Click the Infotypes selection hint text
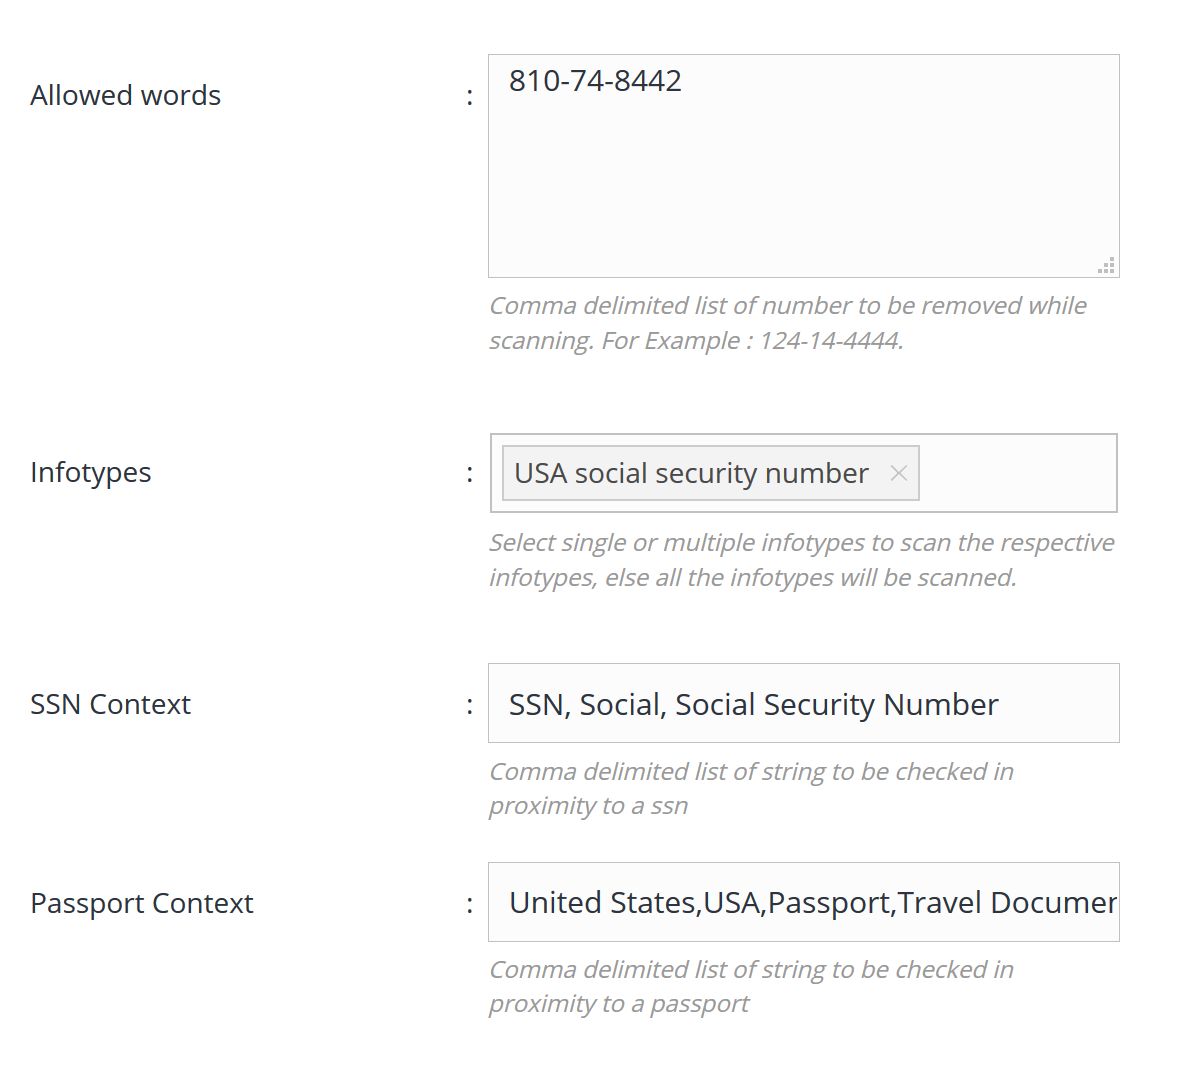Image resolution: width=1180 pixels, height=1071 pixels. coord(801,560)
